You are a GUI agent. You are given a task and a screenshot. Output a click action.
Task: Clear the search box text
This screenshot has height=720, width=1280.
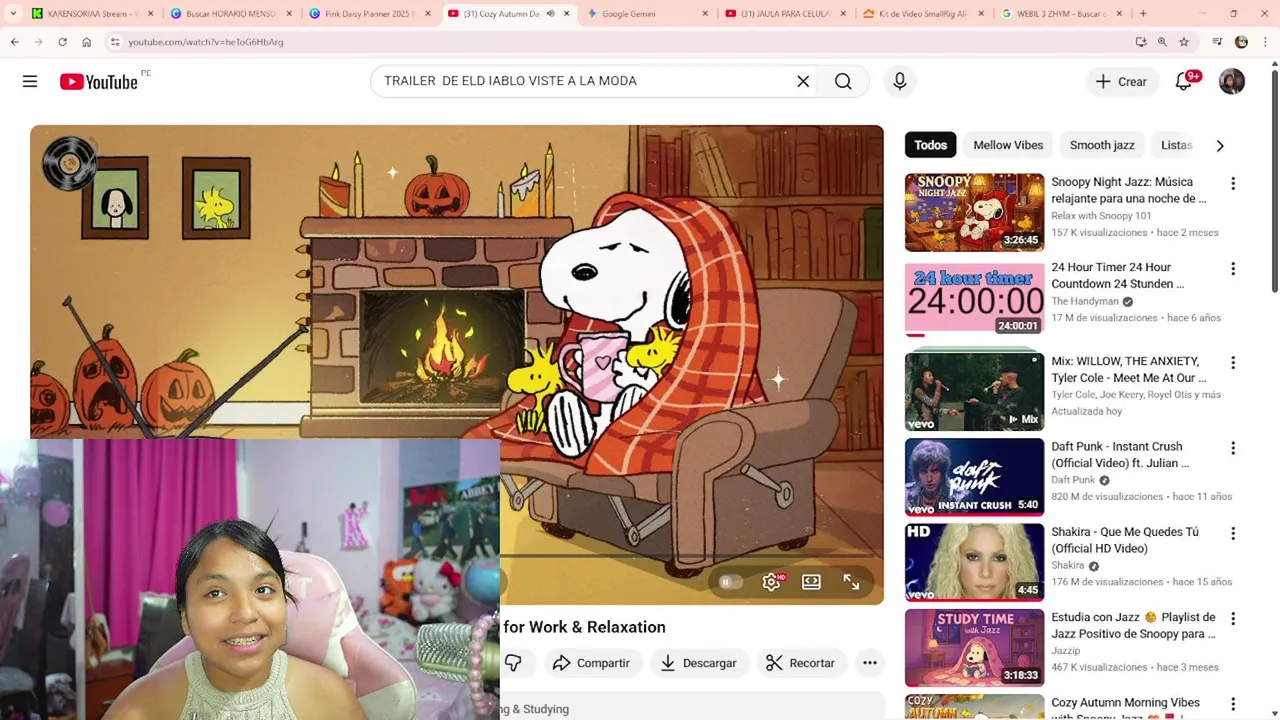(x=803, y=81)
